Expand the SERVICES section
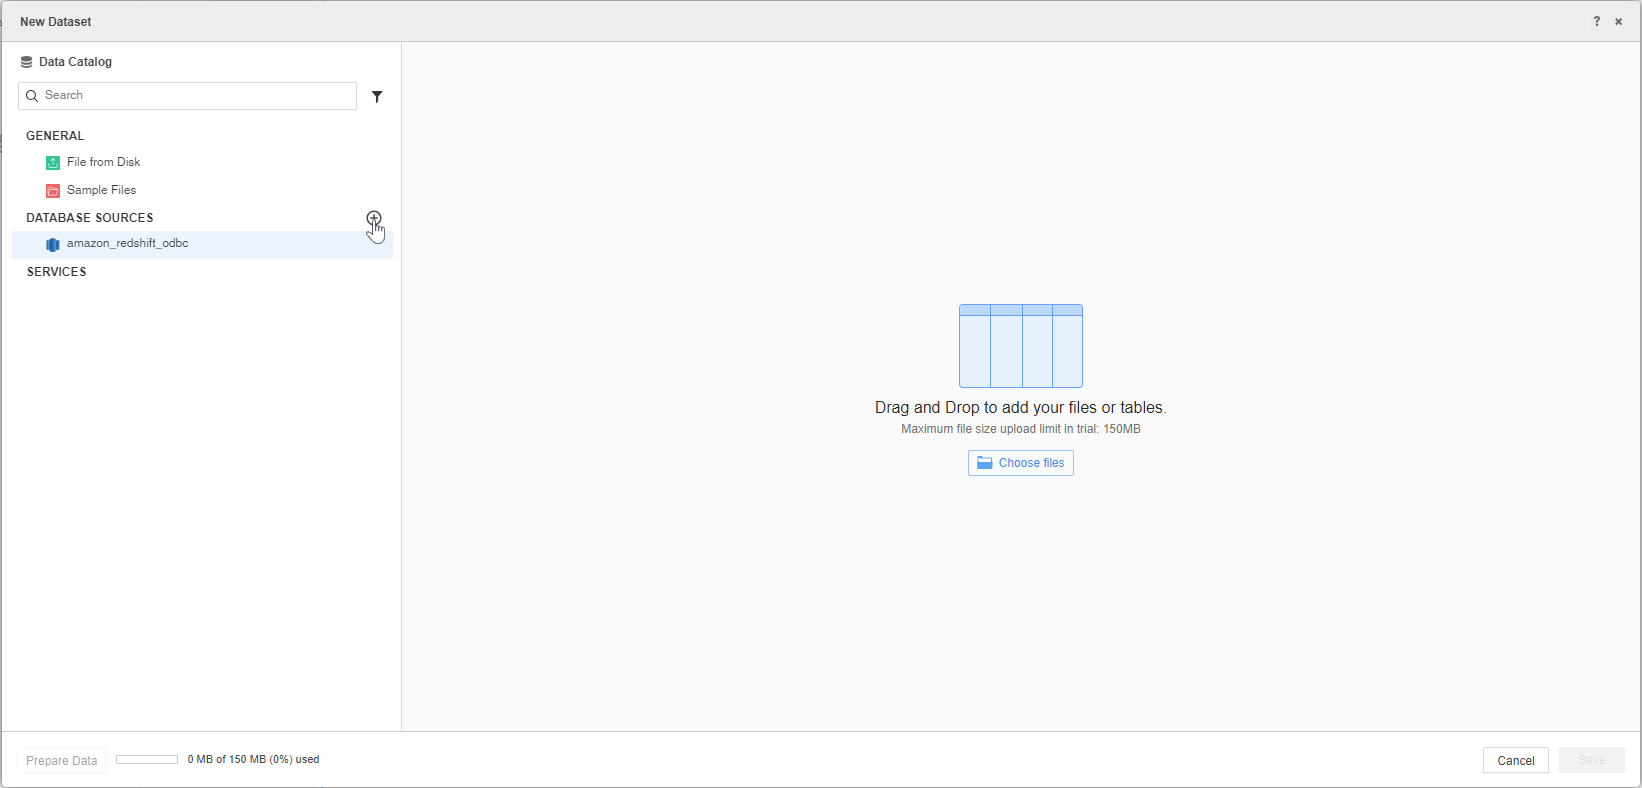 (x=57, y=272)
